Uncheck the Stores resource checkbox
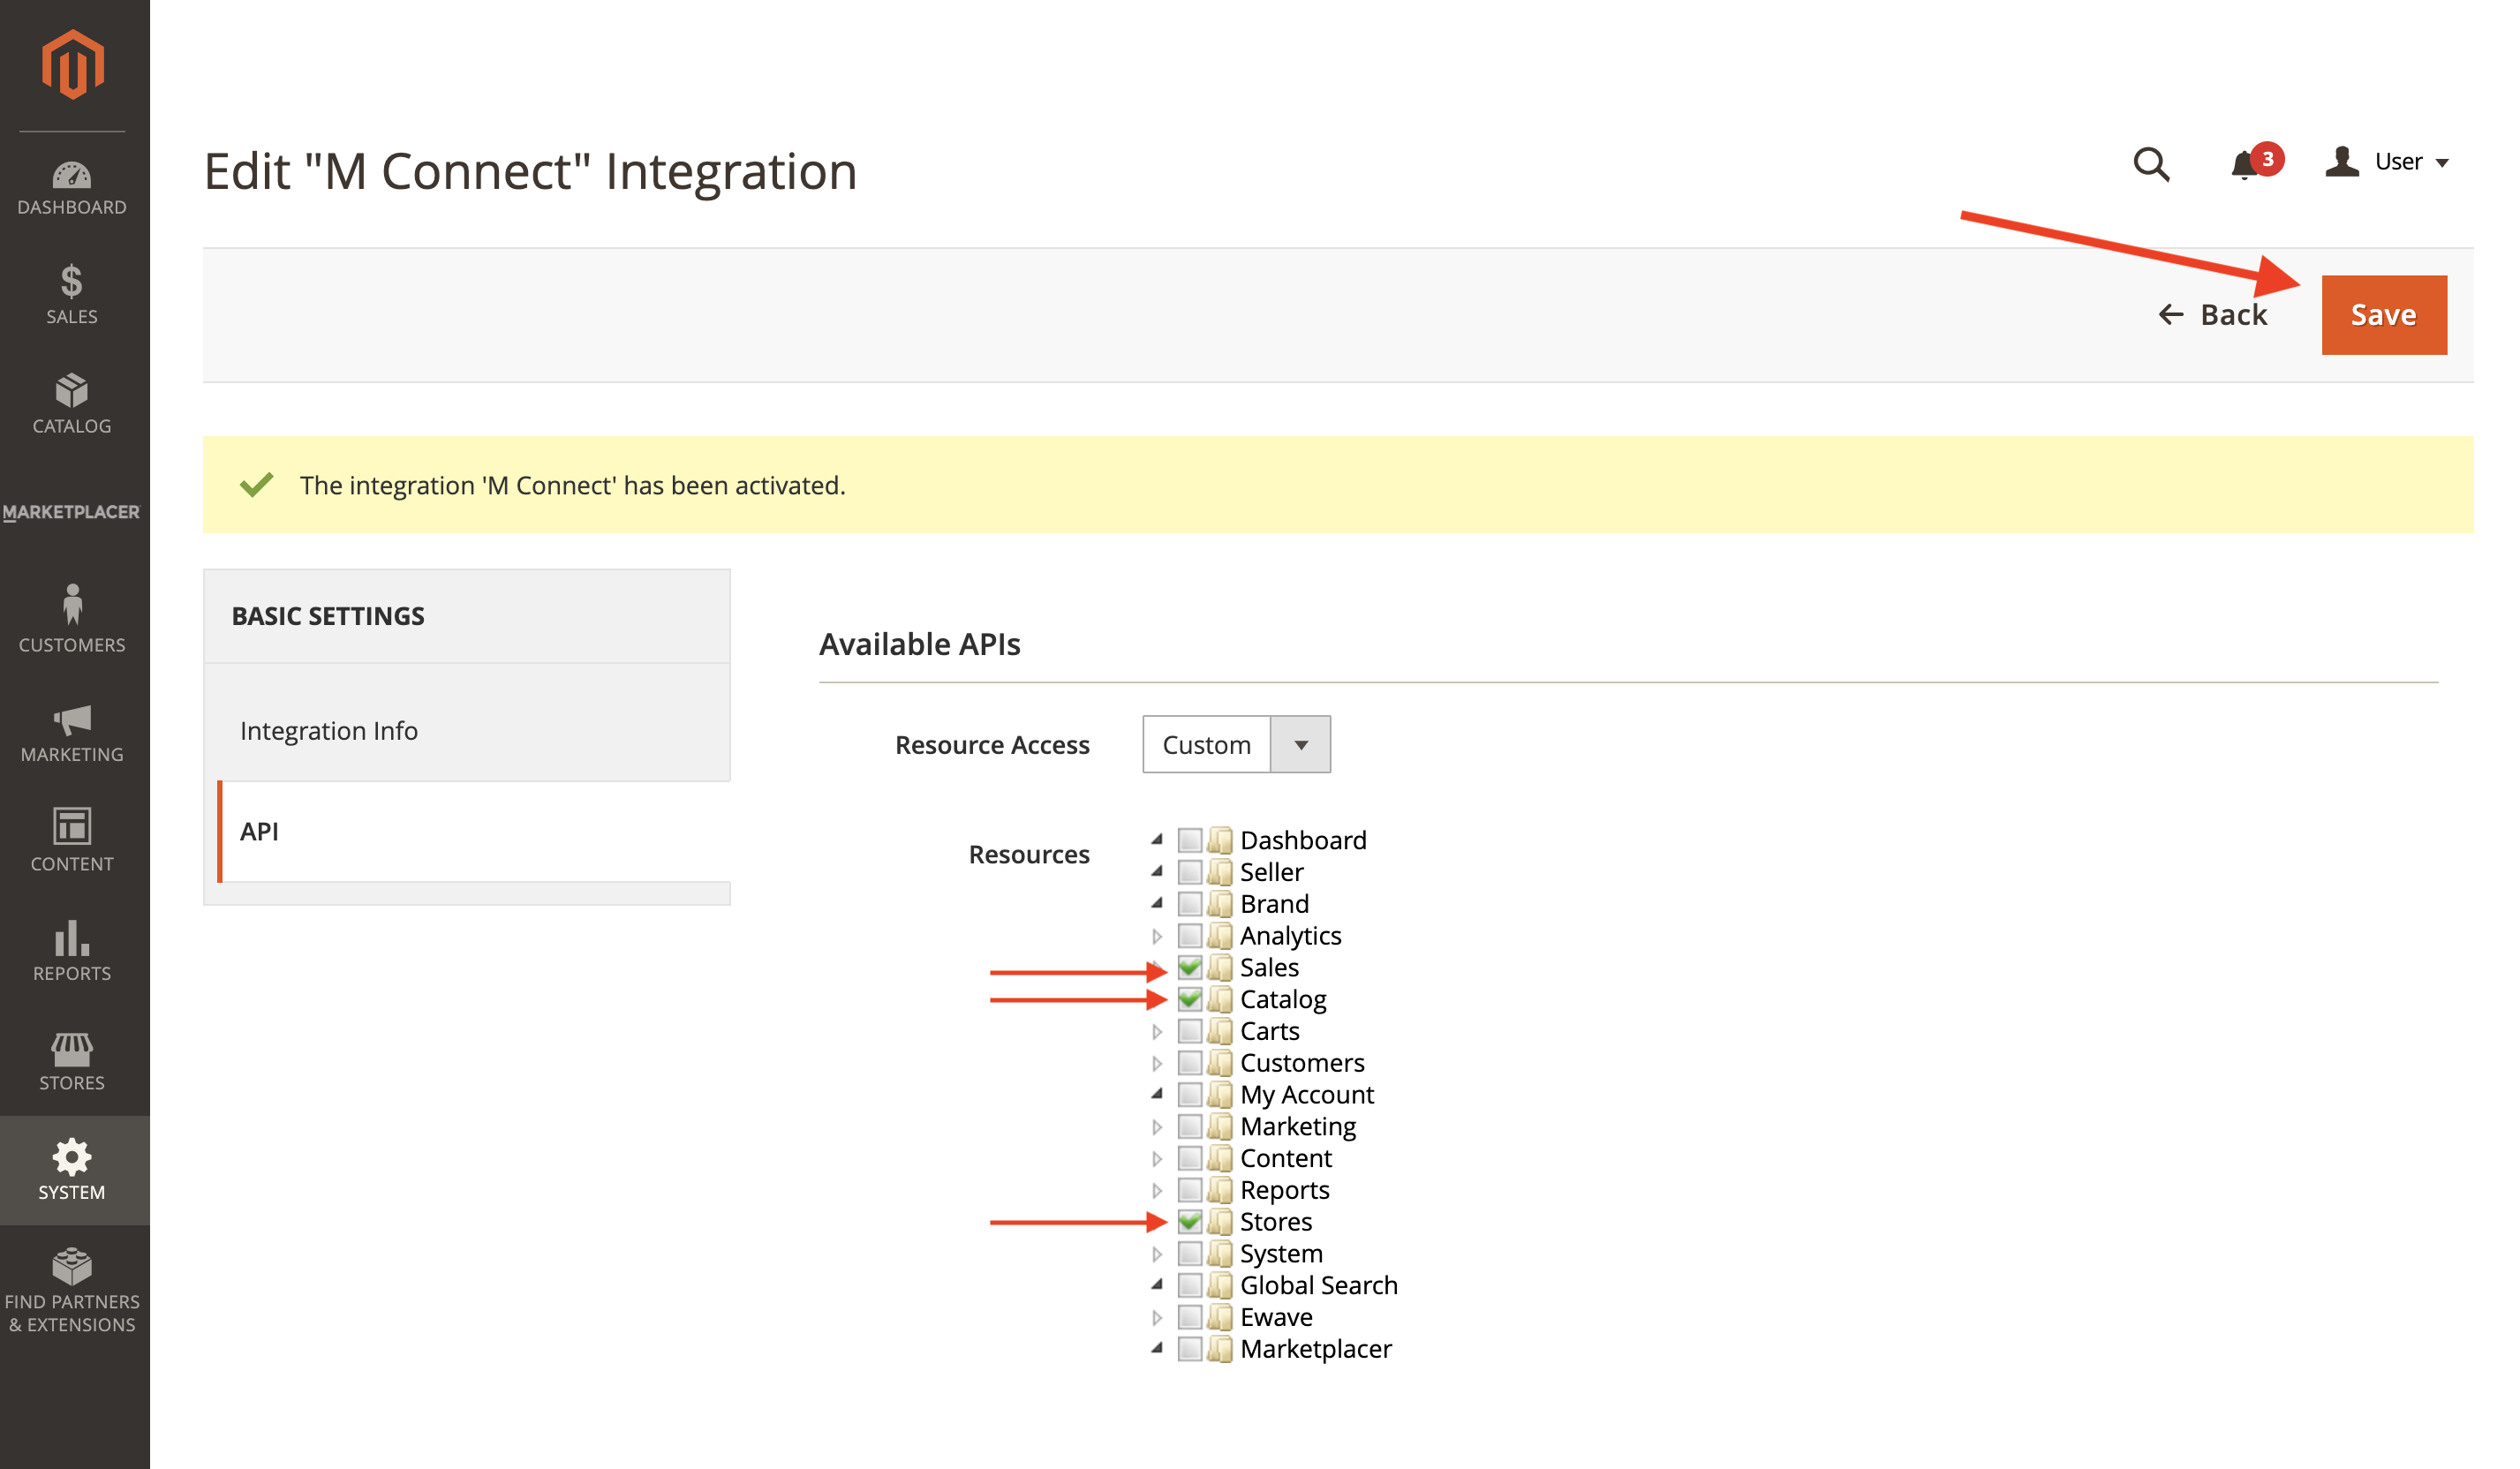The width and height of the screenshot is (2520, 1469). coord(1189,1222)
